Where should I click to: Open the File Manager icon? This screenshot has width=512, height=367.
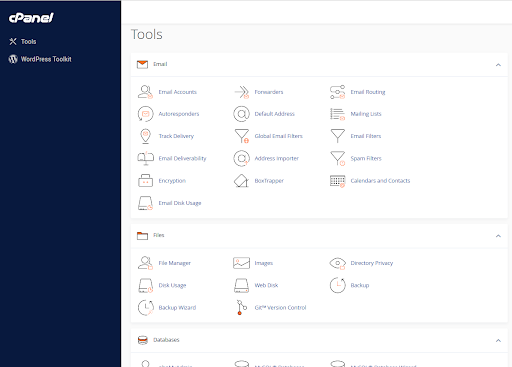click(145, 263)
